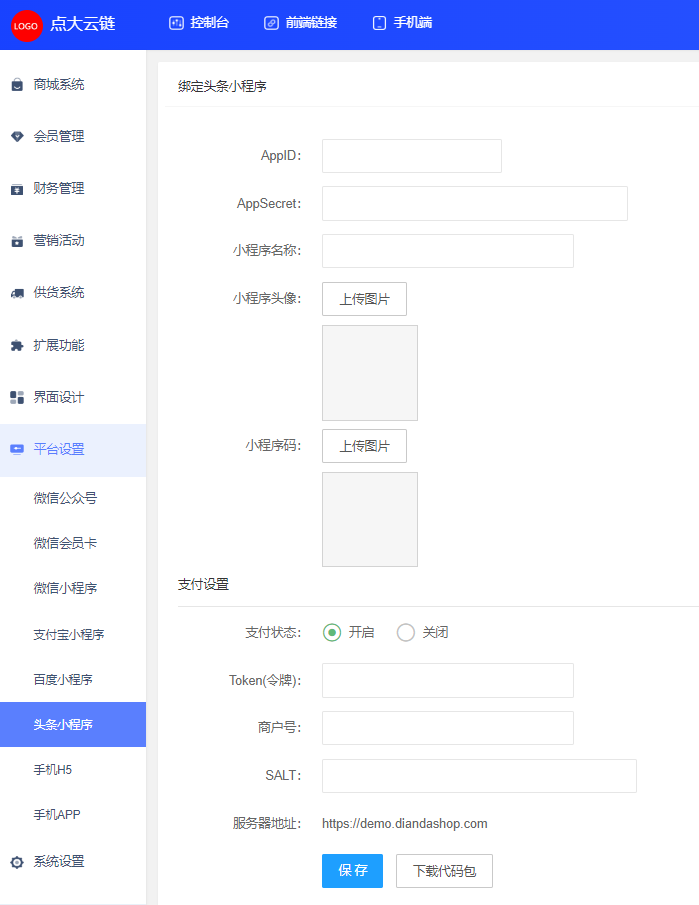The height and width of the screenshot is (905, 699).
Task: Click the 小程序码 image preview box
Action: 370,519
